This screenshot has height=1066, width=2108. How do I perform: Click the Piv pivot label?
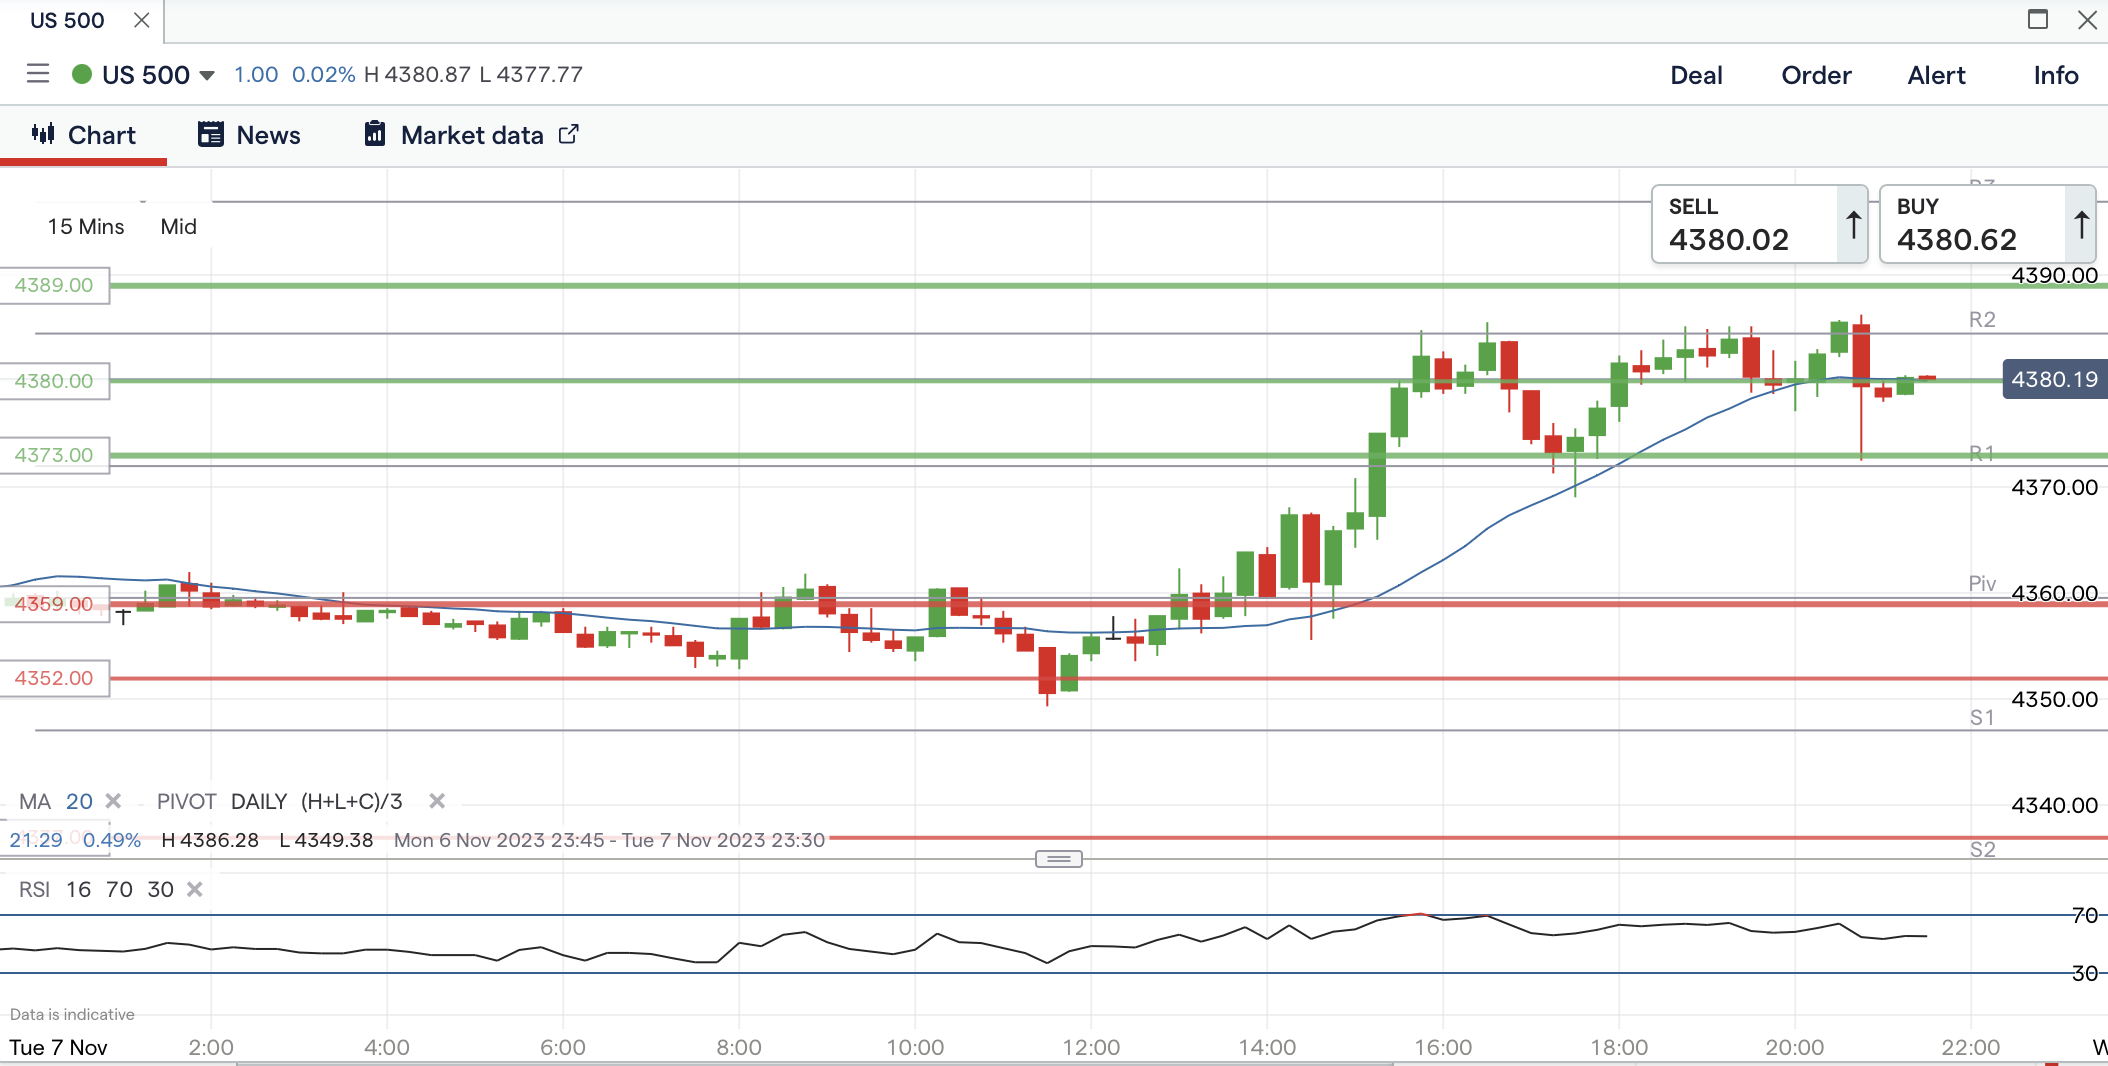click(x=1982, y=584)
